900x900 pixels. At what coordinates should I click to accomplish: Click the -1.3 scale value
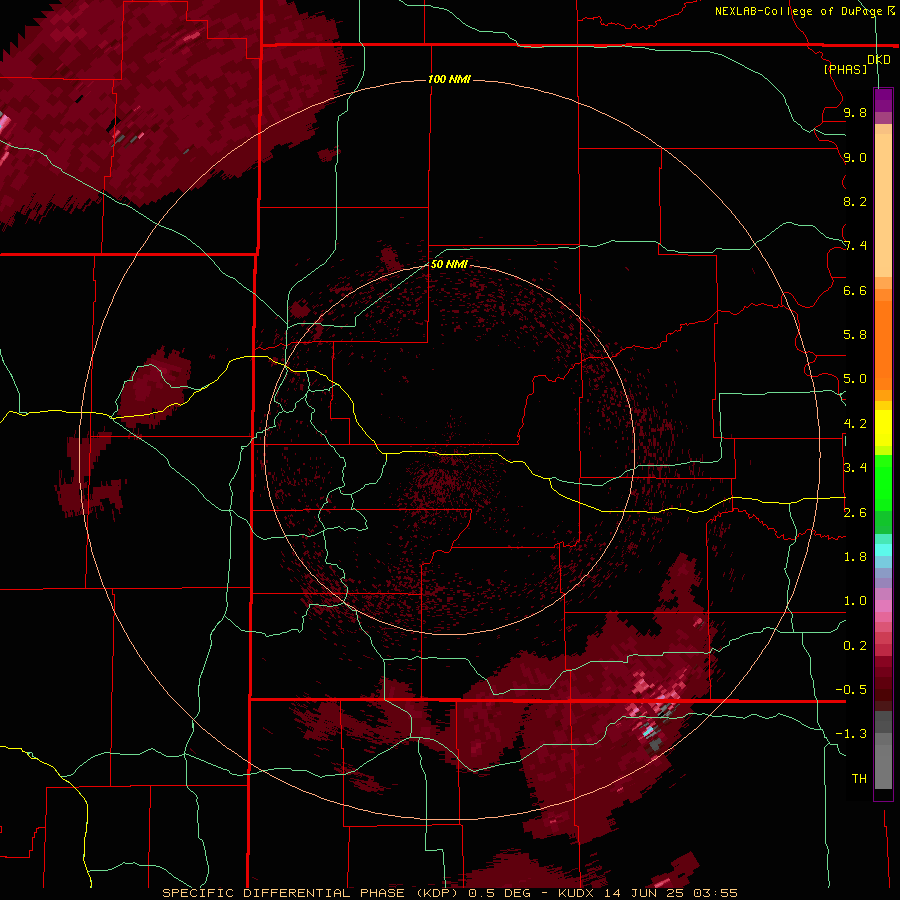pyautogui.click(x=851, y=734)
